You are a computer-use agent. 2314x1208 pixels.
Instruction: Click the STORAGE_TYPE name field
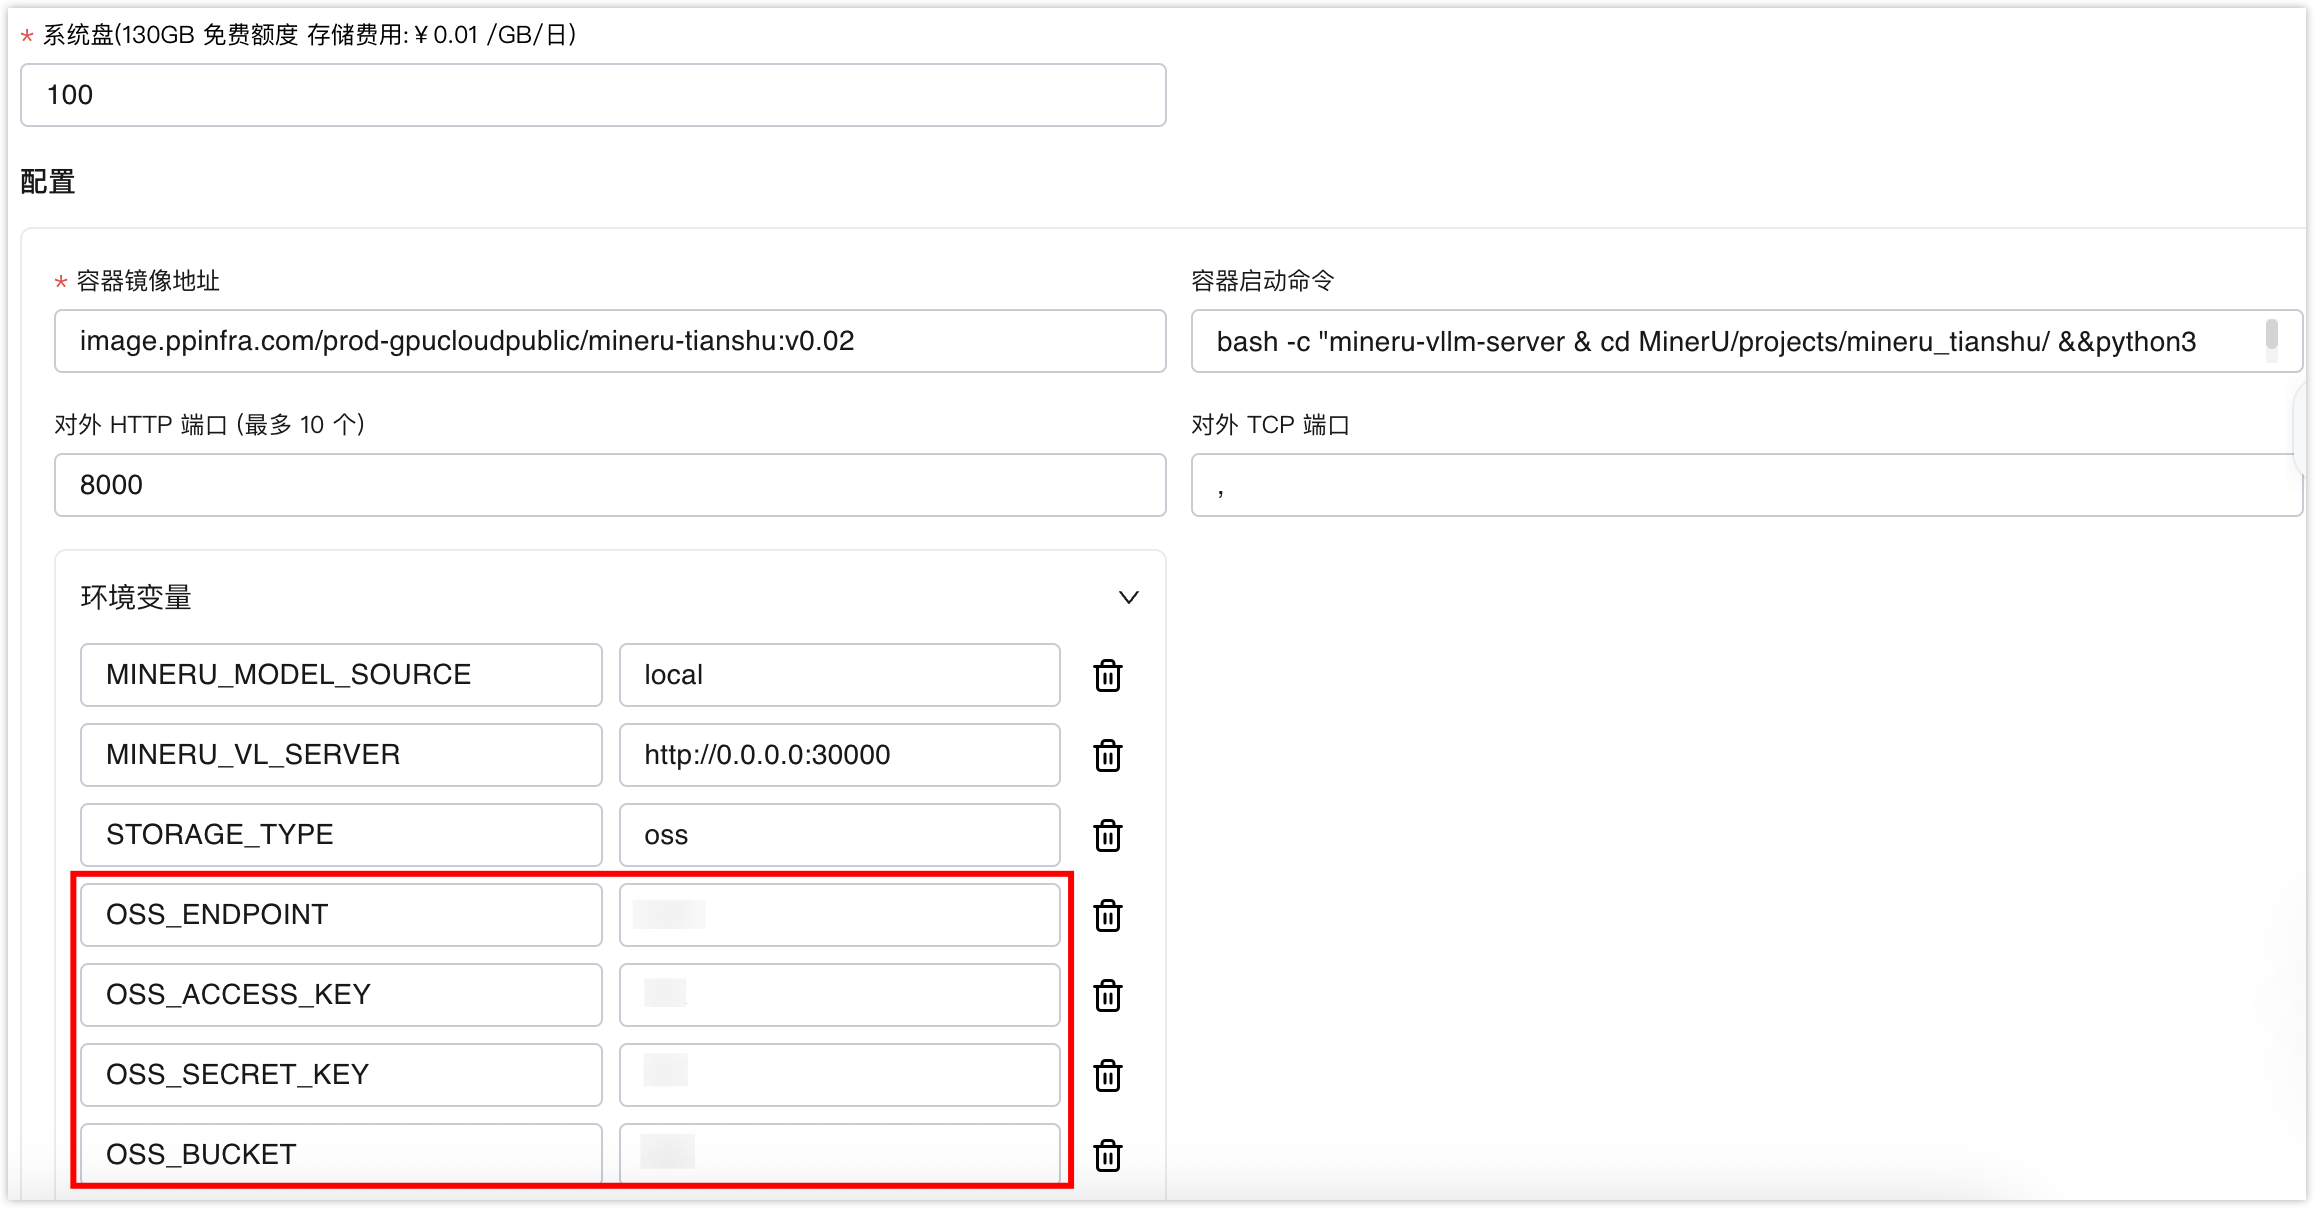(x=341, y=835)
